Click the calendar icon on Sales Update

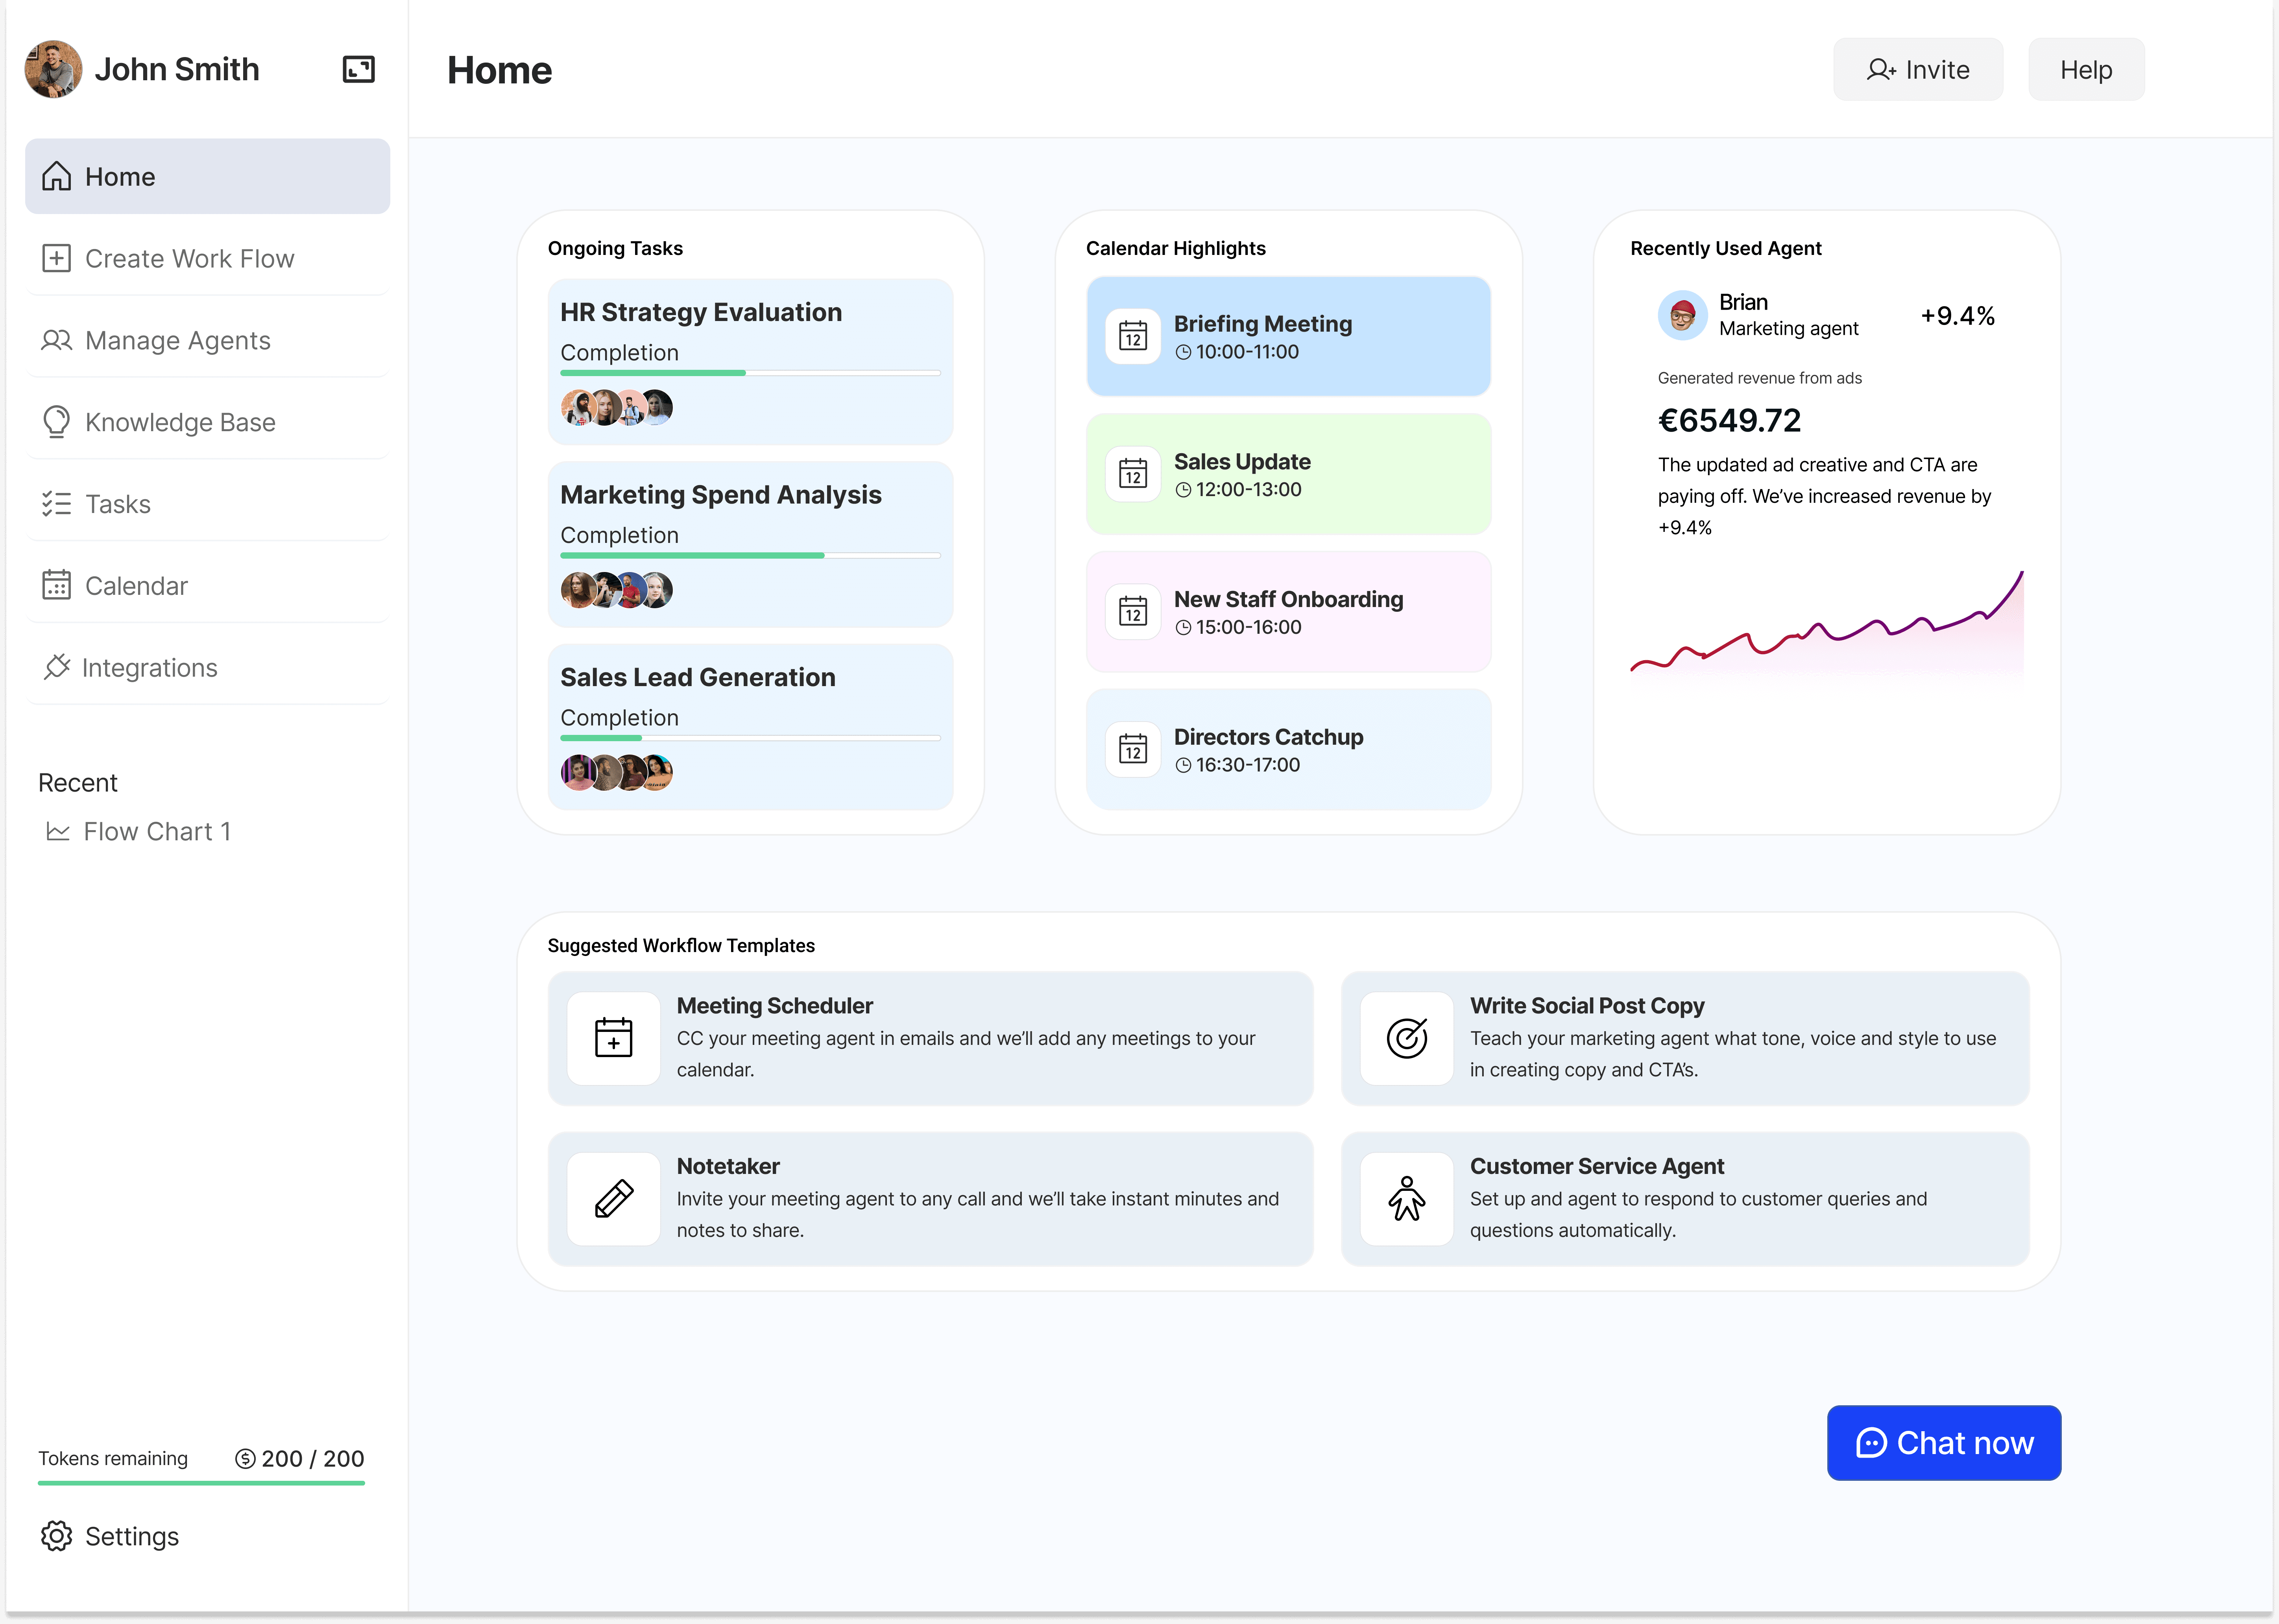1133,474
